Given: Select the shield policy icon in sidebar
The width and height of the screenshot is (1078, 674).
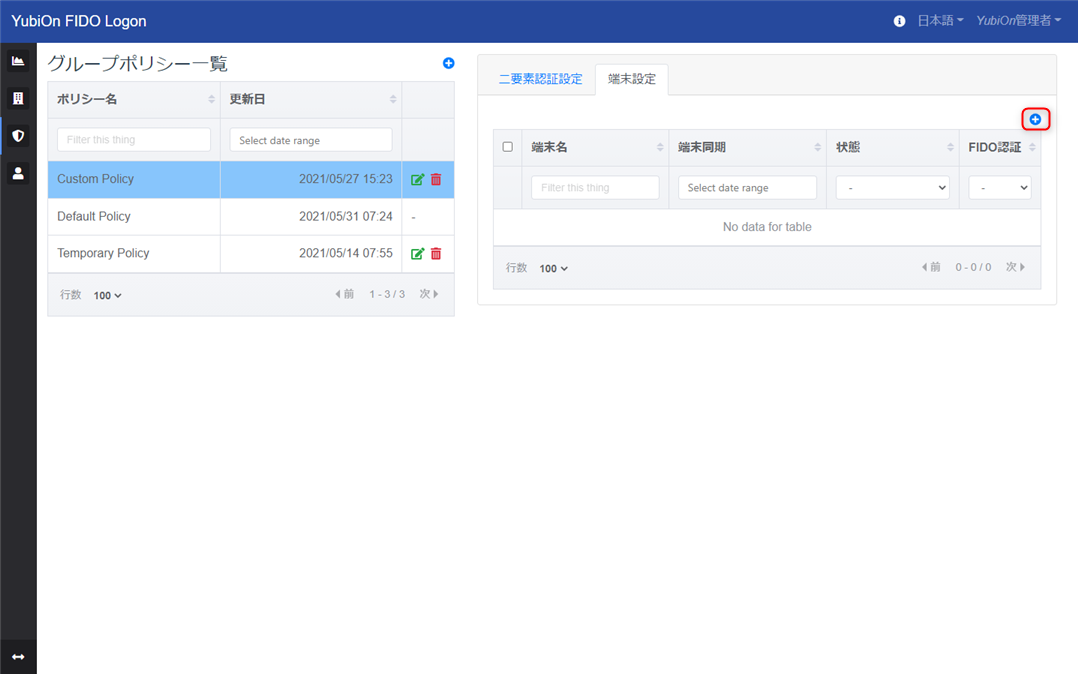Looking at the screenshot, I should [x=18, y=135].
